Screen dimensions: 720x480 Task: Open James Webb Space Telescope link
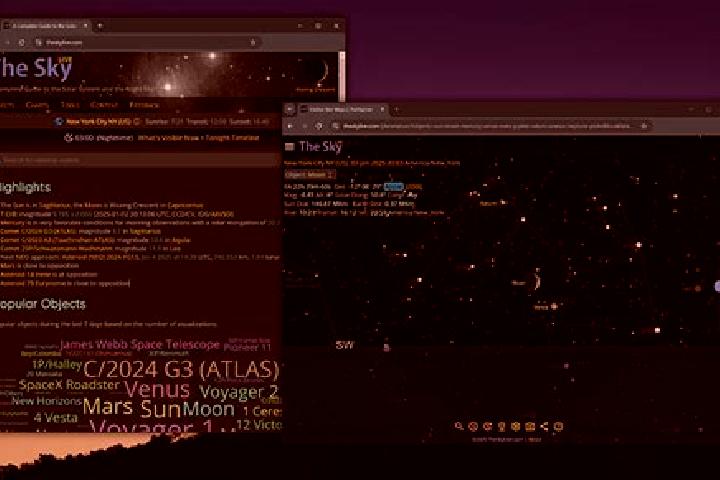click(140, 344)
